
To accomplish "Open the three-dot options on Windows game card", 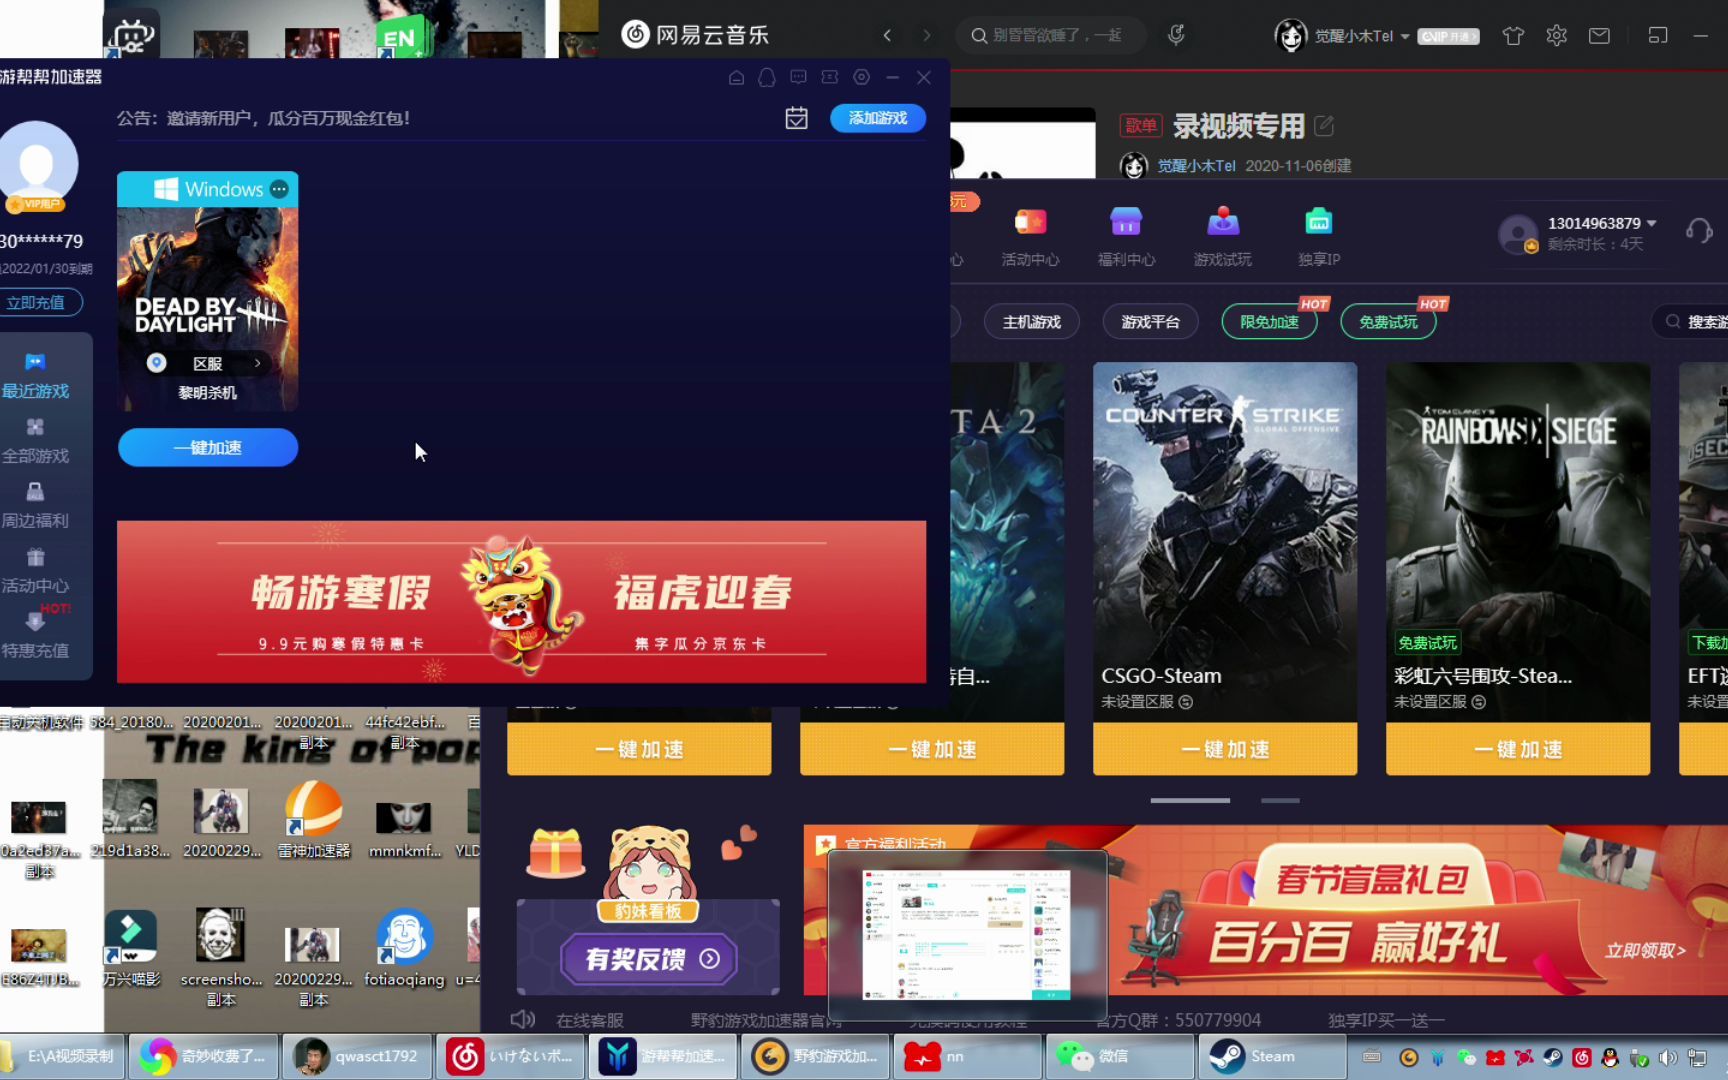I will coord(279,189).
